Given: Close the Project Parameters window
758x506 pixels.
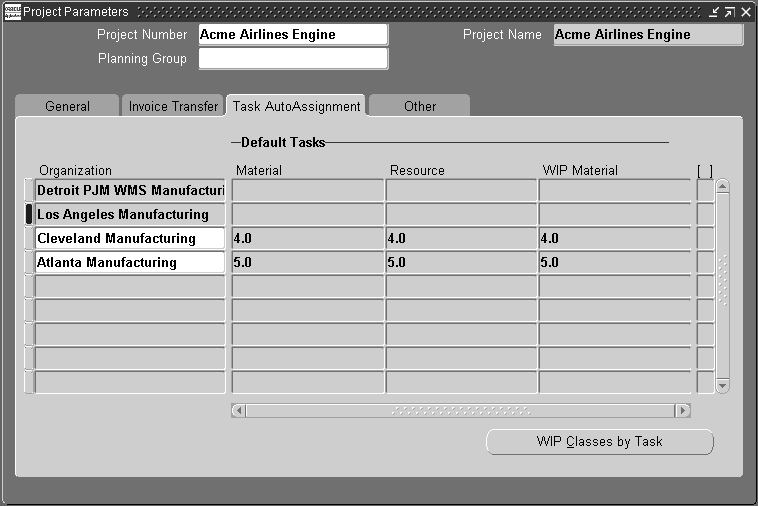Looking at the screenshot, I should click(746, 12).
